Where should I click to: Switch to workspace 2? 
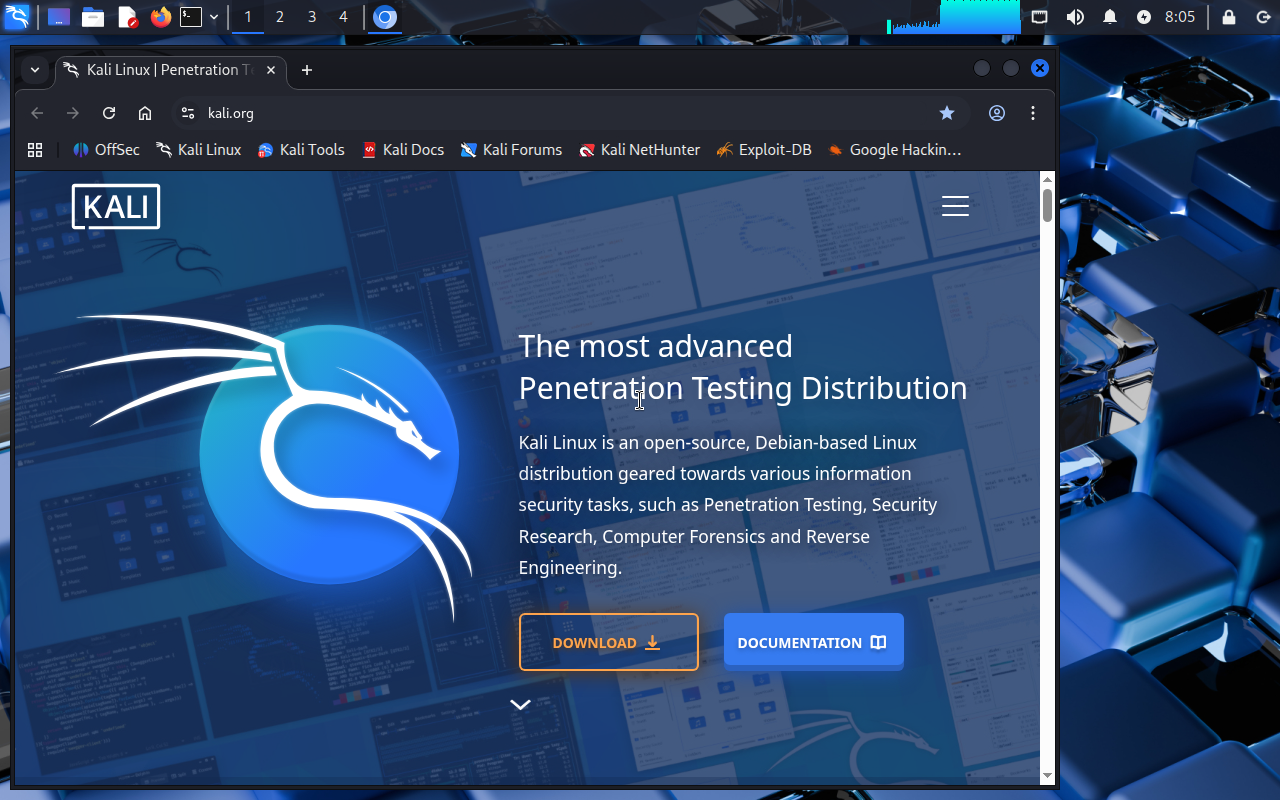280,17
